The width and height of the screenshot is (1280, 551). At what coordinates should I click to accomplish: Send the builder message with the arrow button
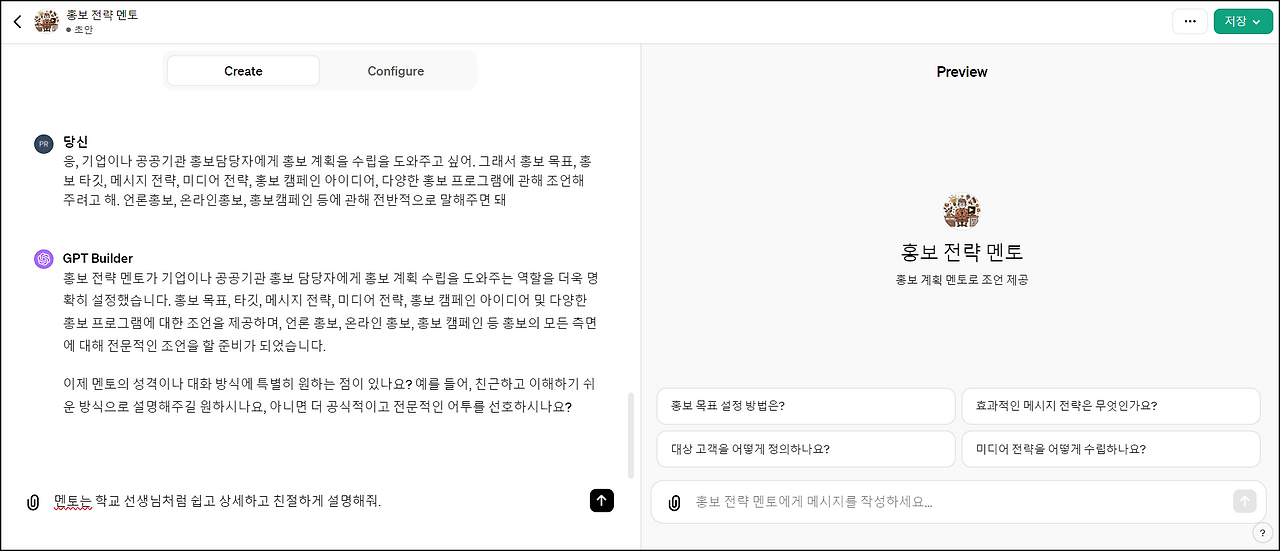(601, 501)
